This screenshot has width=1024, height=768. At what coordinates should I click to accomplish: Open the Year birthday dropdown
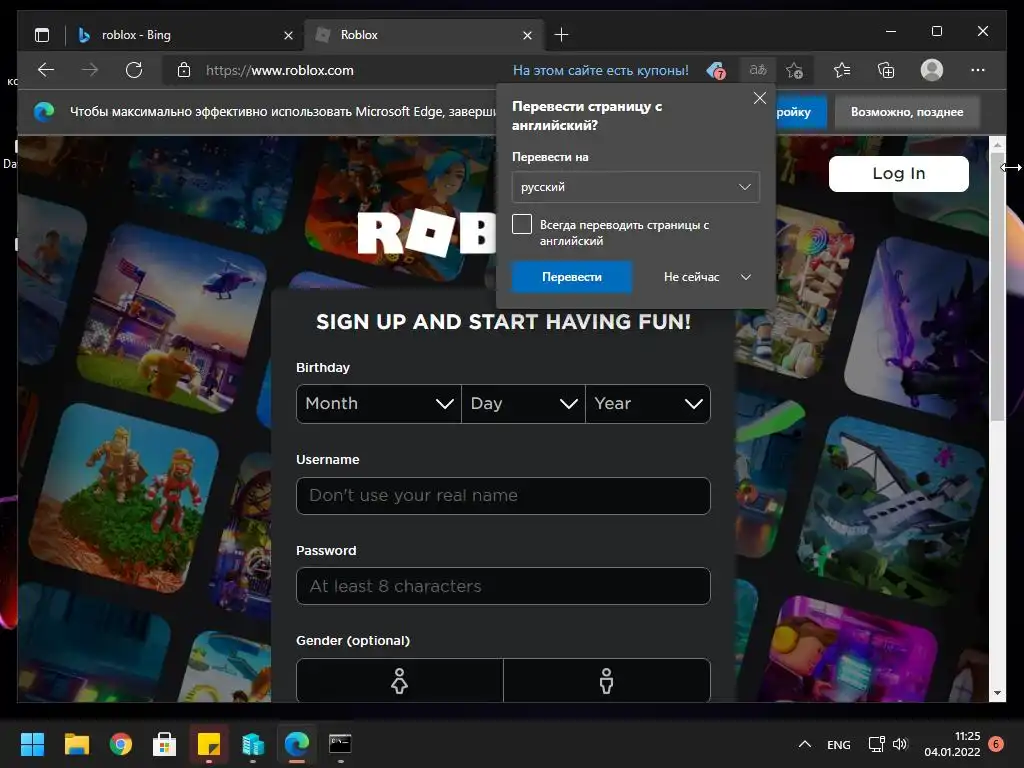[x=648, y=404]
